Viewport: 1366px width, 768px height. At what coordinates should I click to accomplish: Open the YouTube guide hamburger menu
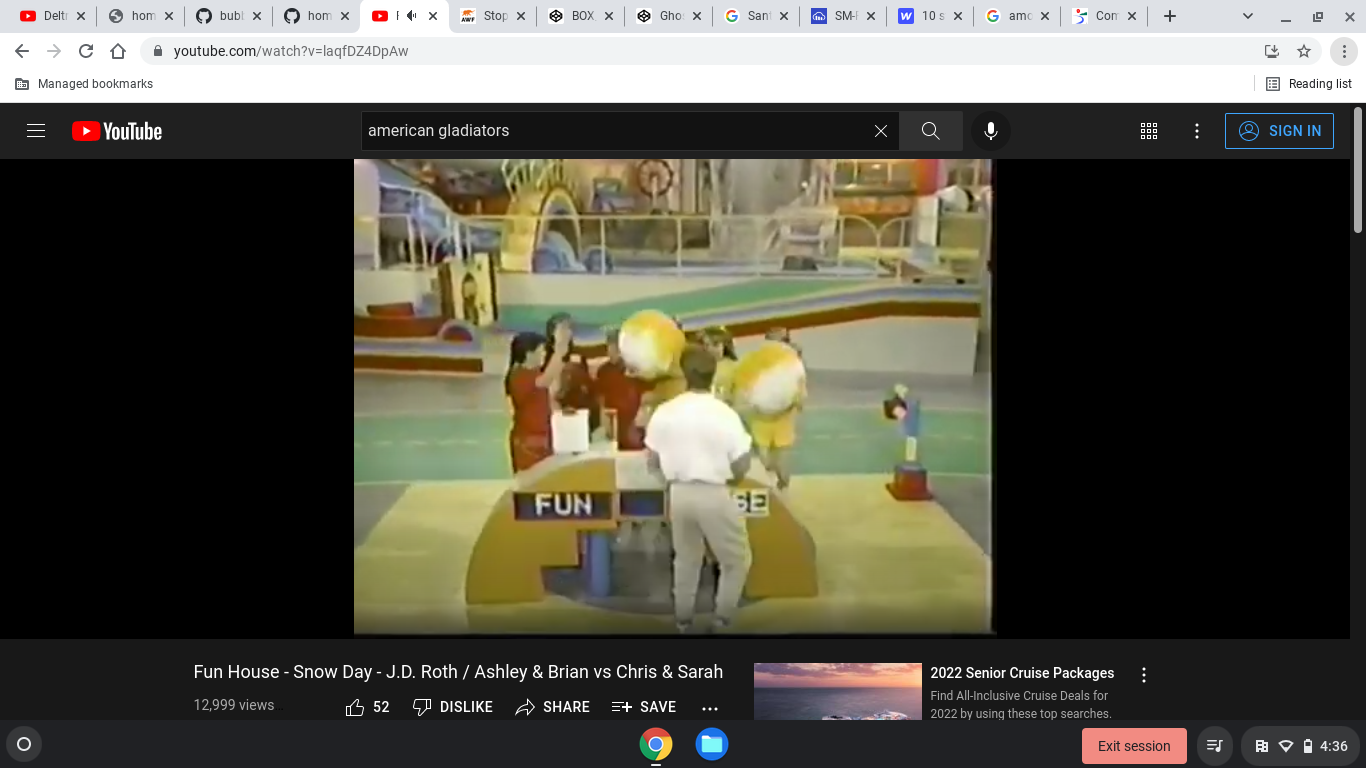click(x=36, y=131)
